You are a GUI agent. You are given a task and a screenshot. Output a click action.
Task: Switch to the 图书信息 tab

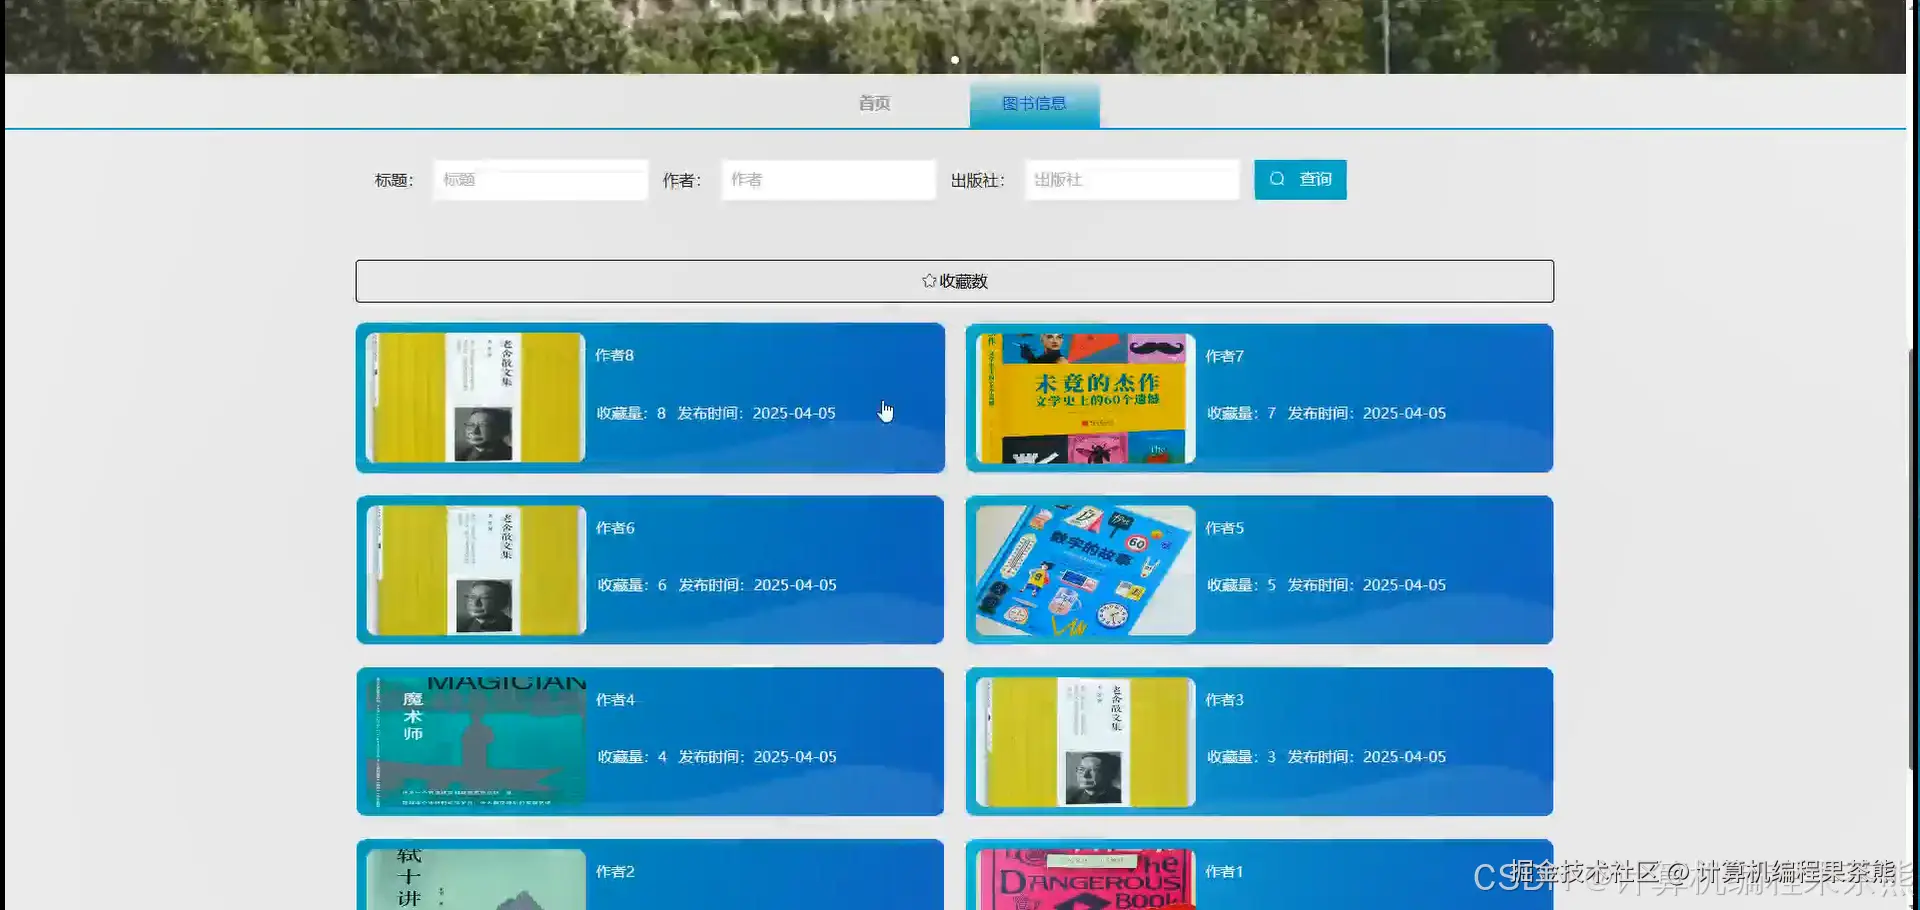[x=1033, y=102]
